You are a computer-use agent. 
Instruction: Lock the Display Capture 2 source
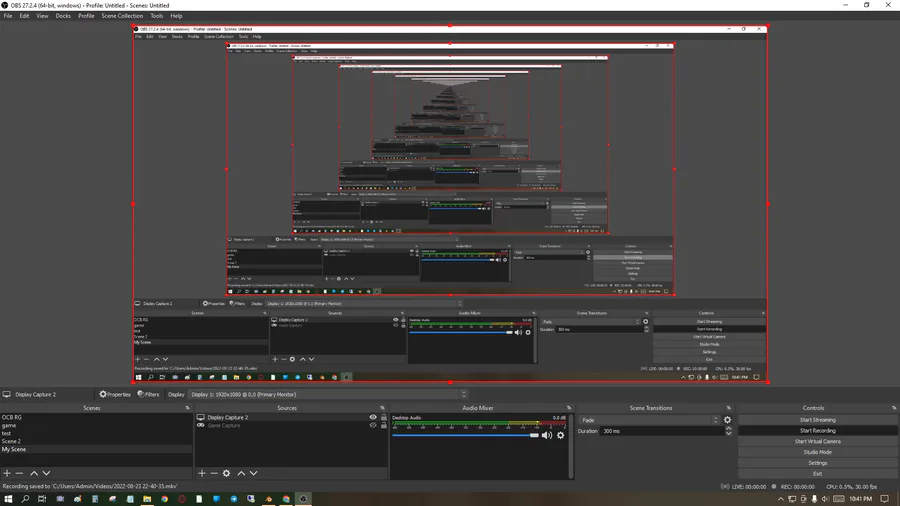coord(384,418)
